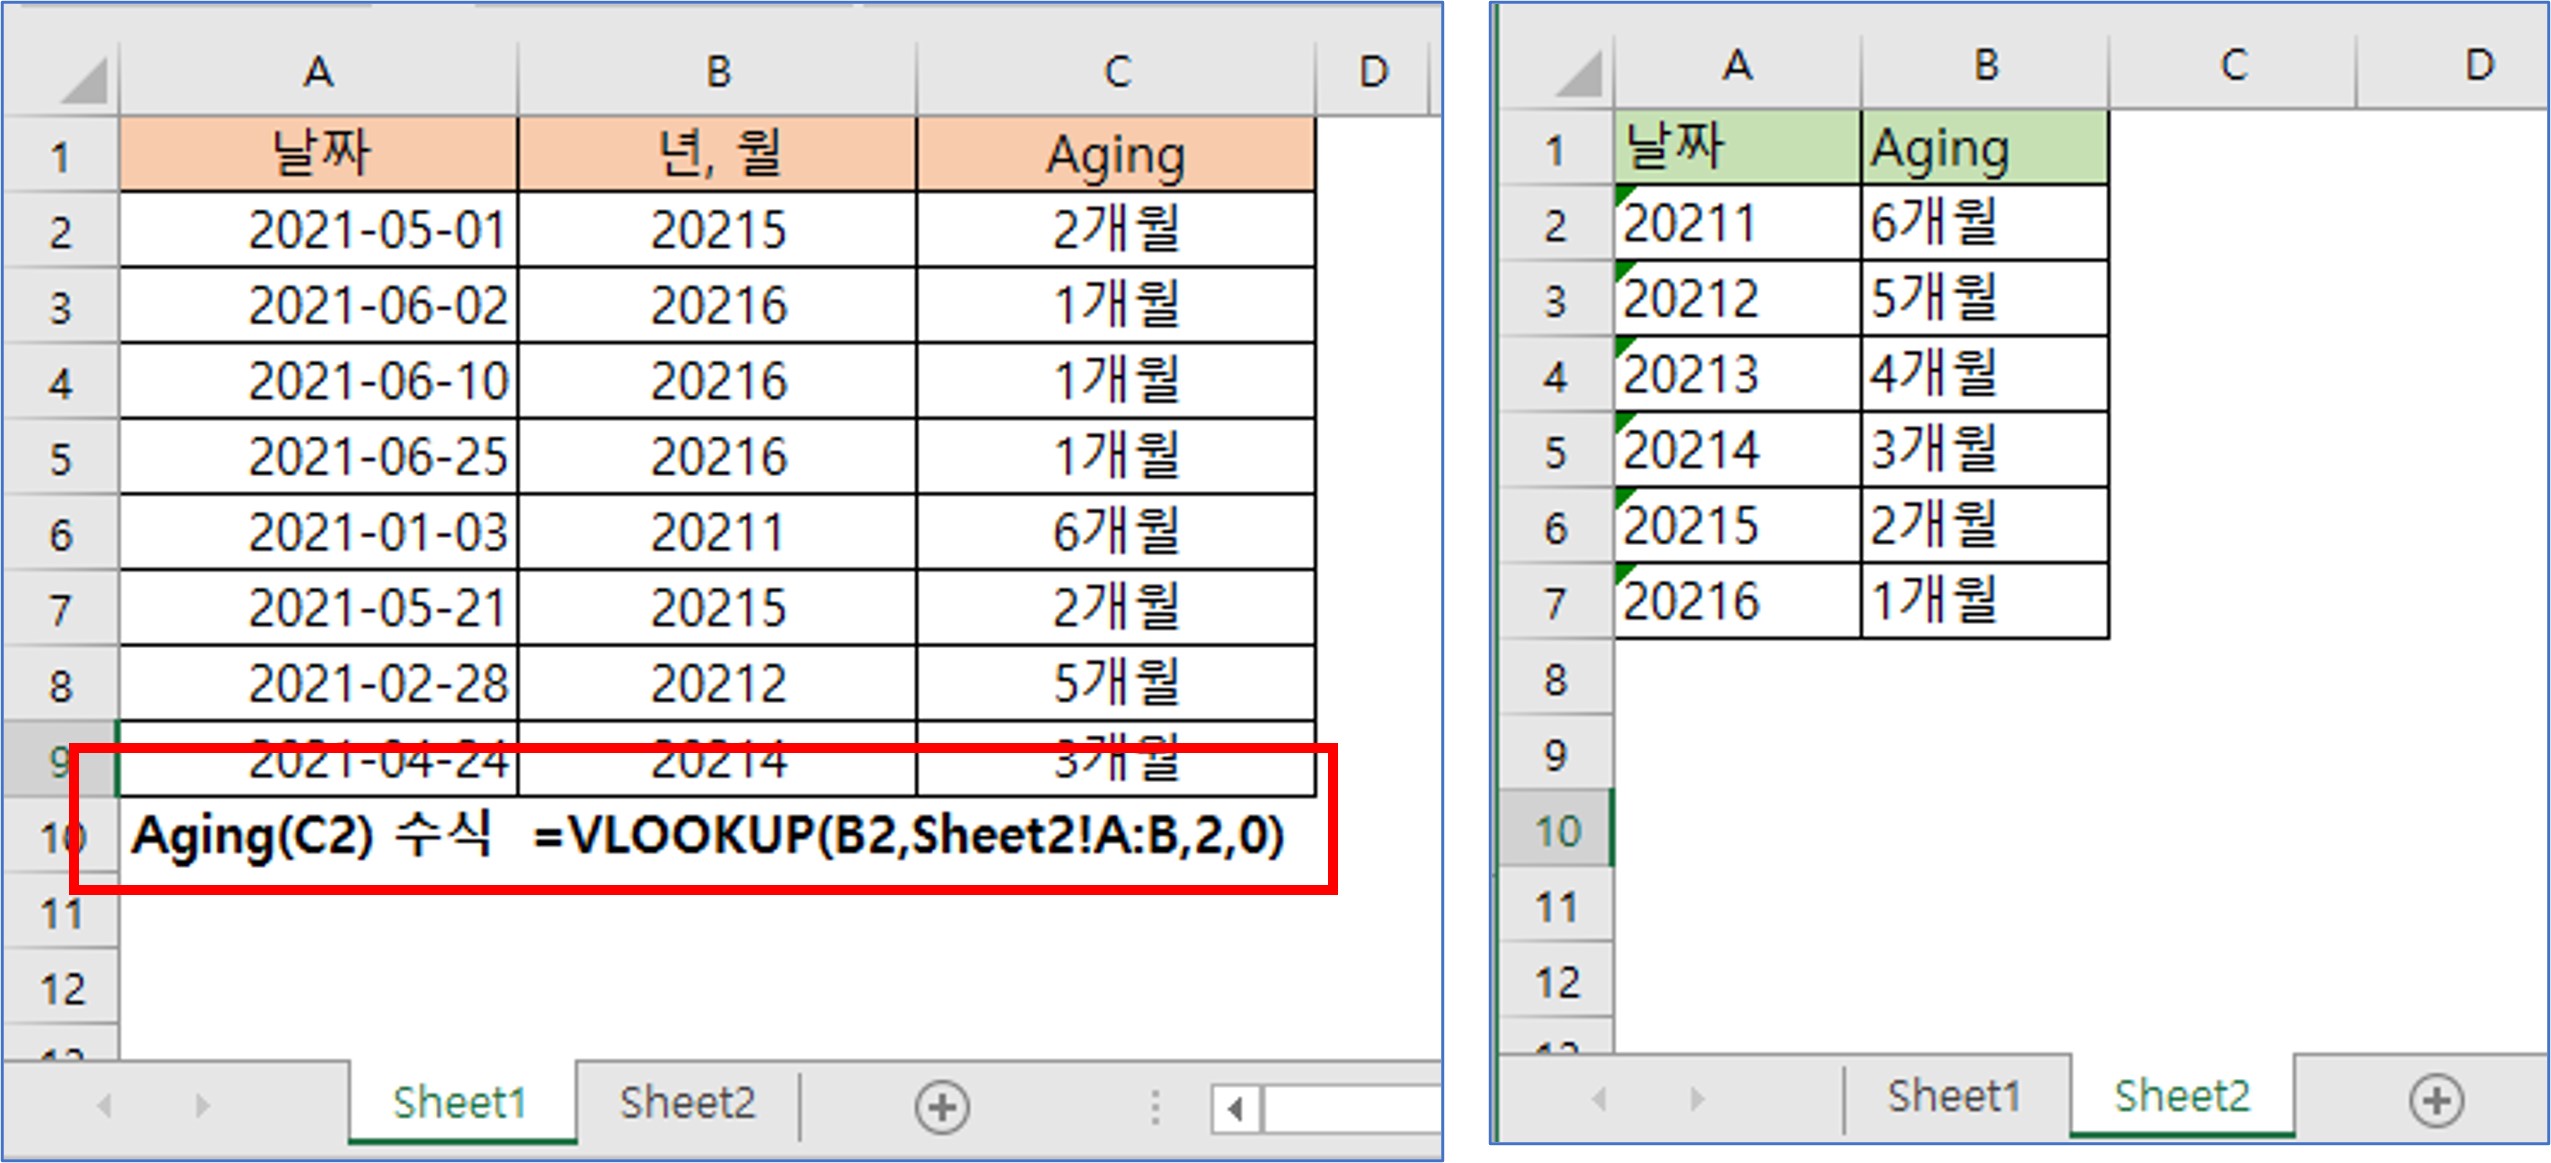The image size is (2551, 1163).
Task: Select column C header in left sheet
Action: coord(1116,72)
